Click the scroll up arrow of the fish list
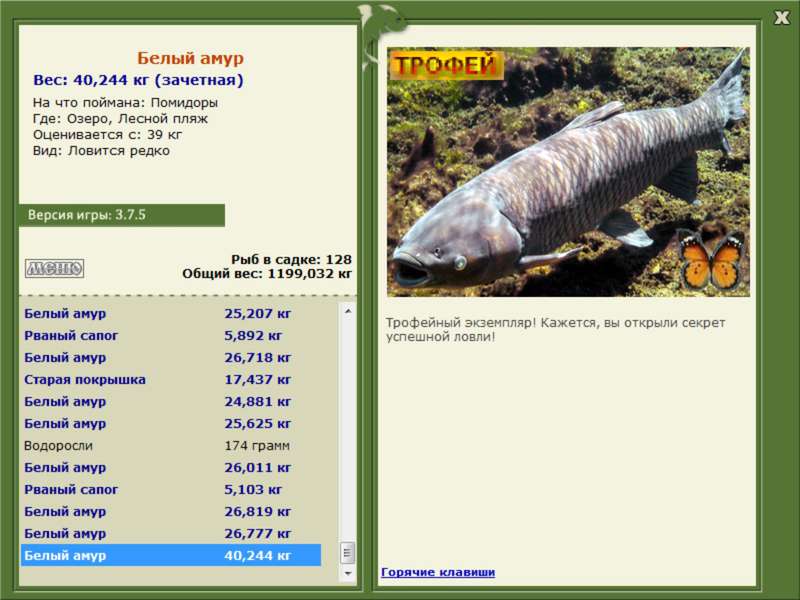Image resolution: width=800 pixels, height=600 pixels. click(x=348, y=311)
